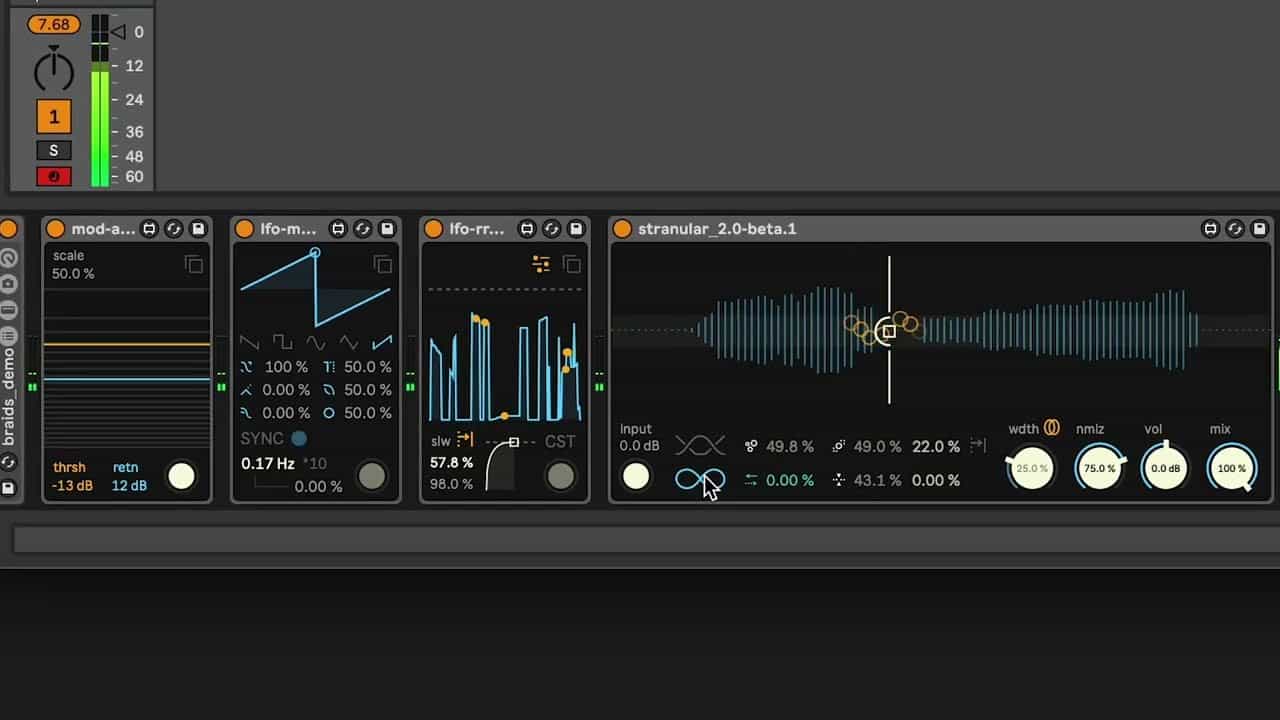Click the track pan knob
This screenshot has width=1280, height=720.
[54, 70]
